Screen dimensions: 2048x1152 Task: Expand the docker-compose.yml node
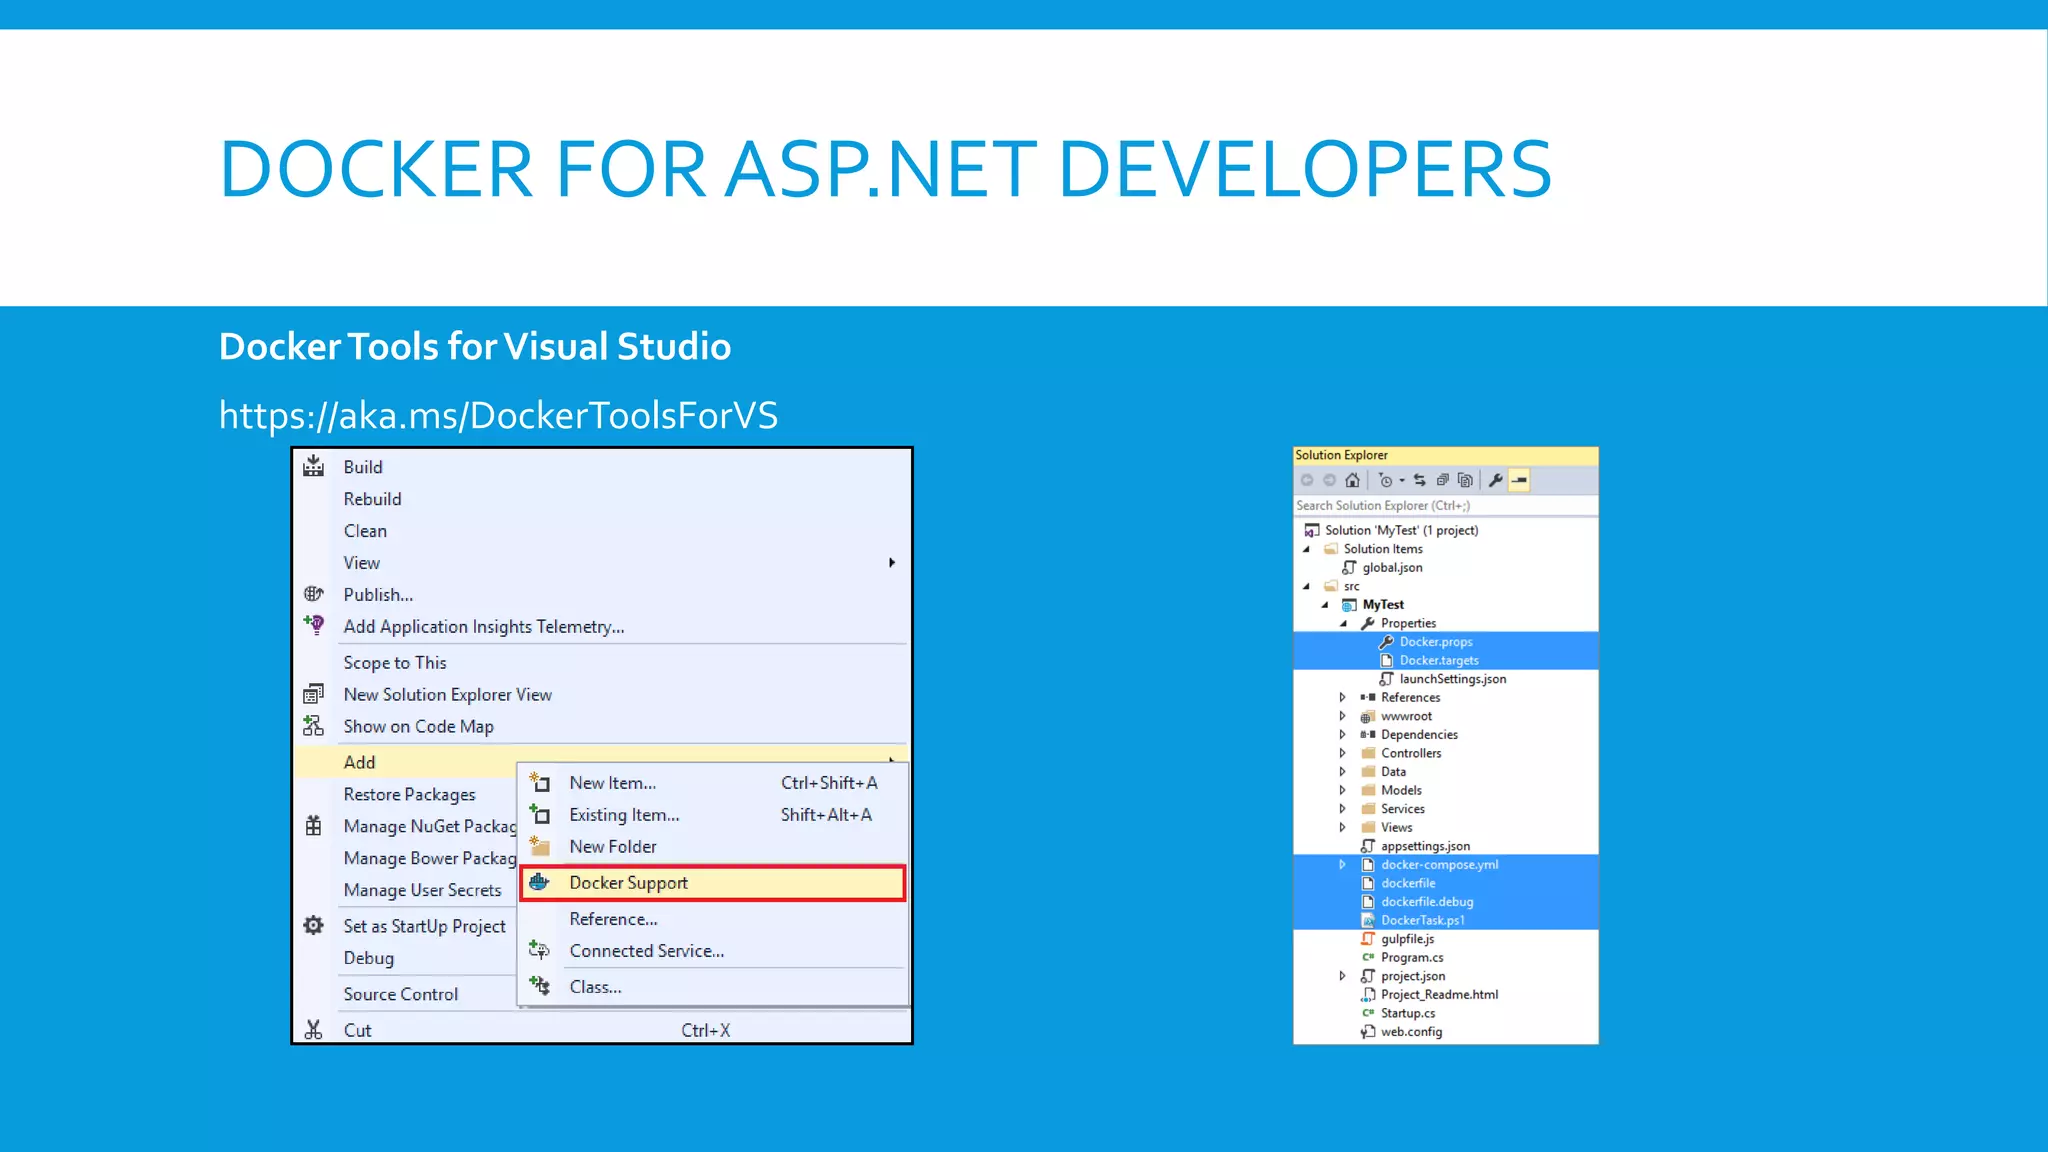[x=1343, y=865]
